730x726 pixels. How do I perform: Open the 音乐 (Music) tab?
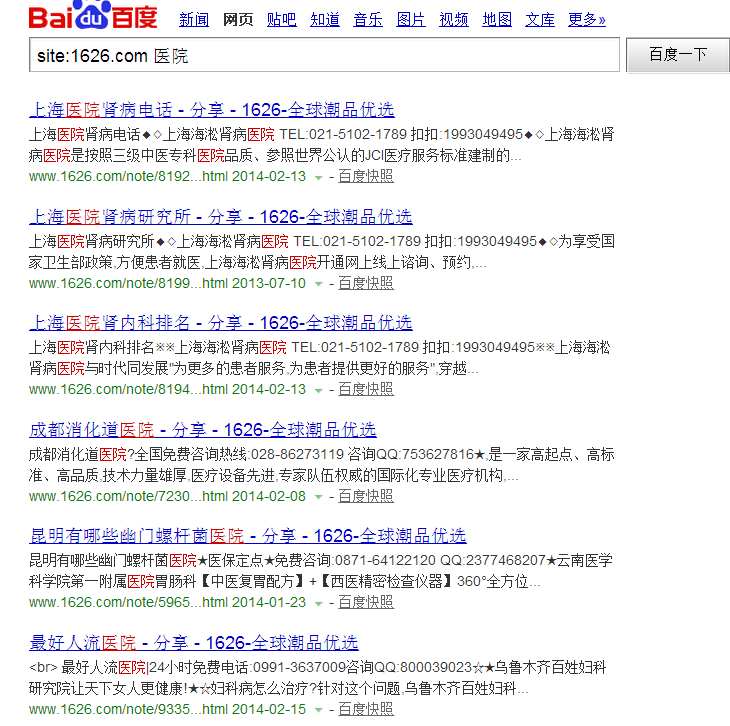tap(368, 20)
